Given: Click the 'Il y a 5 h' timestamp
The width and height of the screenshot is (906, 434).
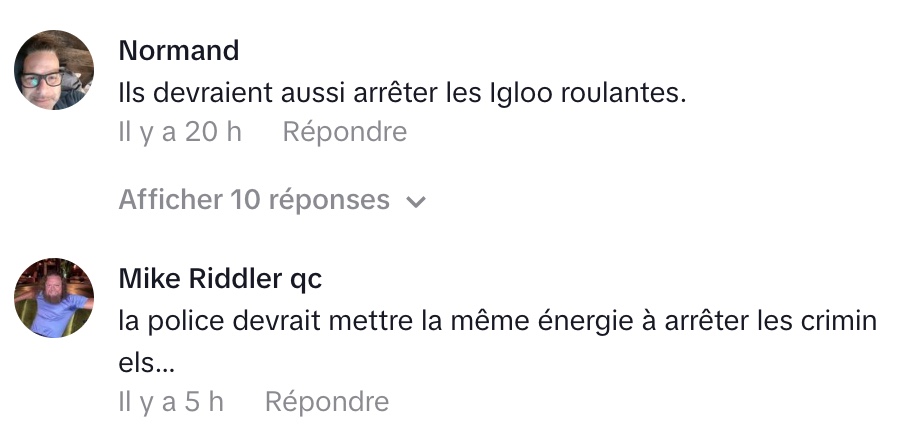Looking at the screenshot, I should (x=171, y=402).
